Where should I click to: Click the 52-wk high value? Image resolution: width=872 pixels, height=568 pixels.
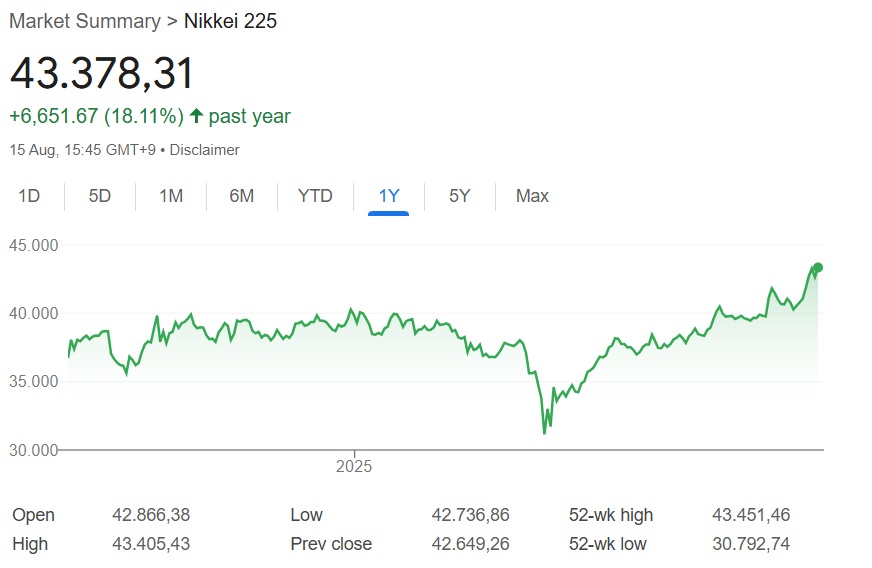750,515
